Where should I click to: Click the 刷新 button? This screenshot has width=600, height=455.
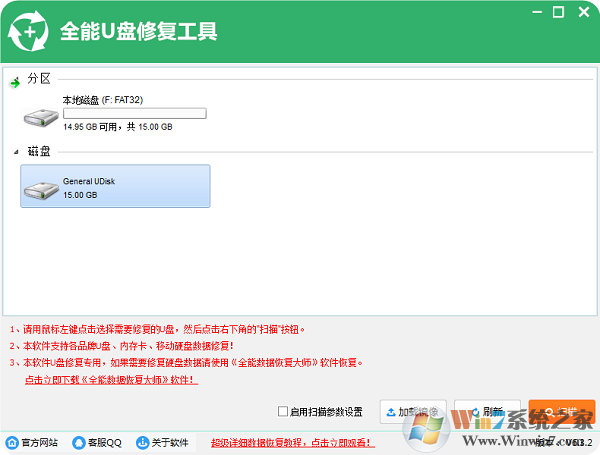coord(487,412)
